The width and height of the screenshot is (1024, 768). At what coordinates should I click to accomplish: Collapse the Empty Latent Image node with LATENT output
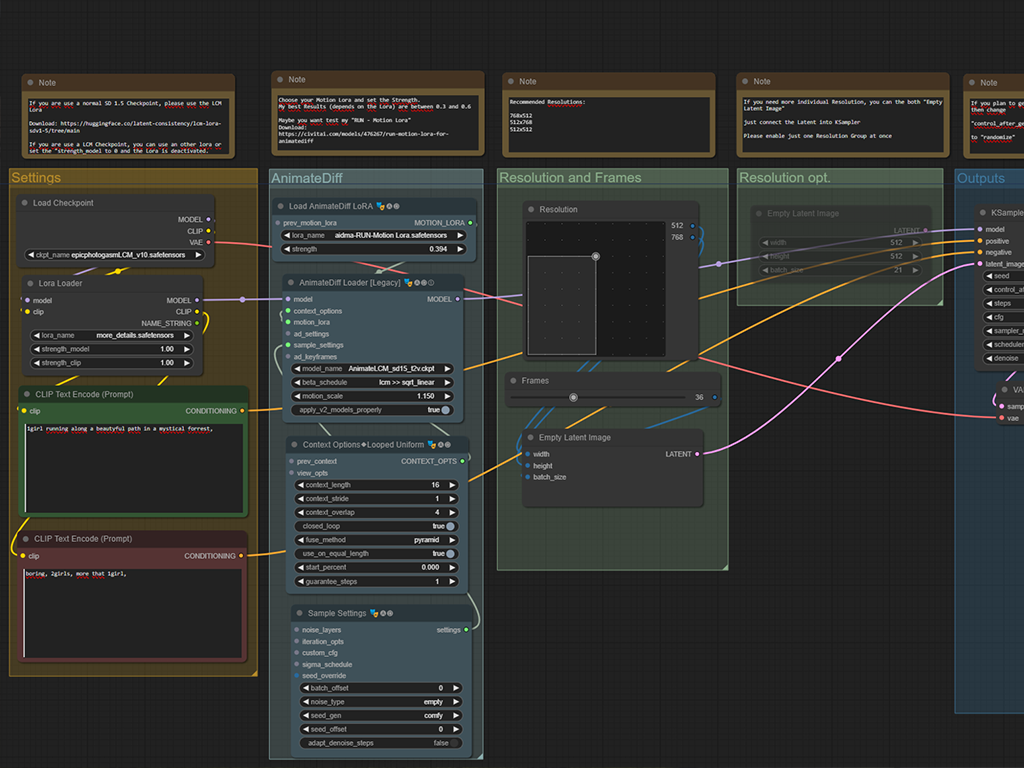pos(530,438)
